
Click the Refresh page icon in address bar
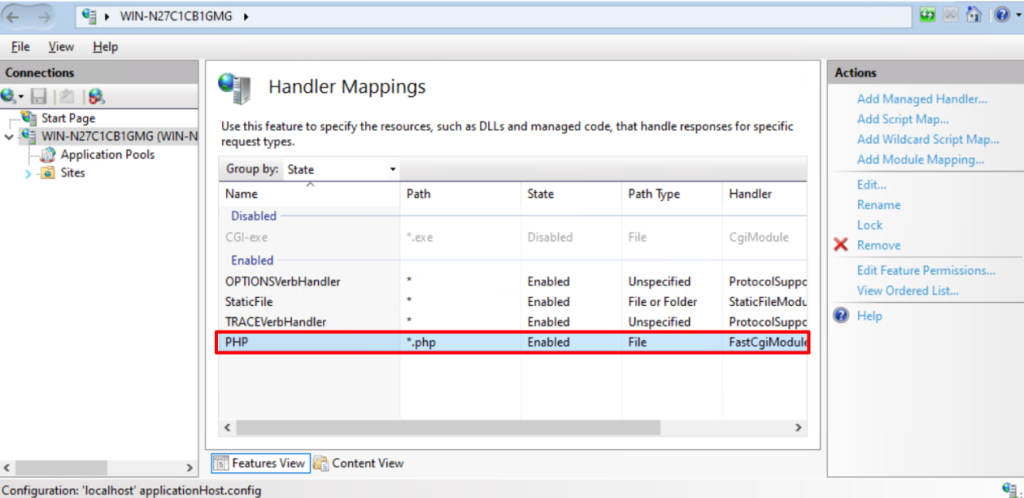click(927, 16)
